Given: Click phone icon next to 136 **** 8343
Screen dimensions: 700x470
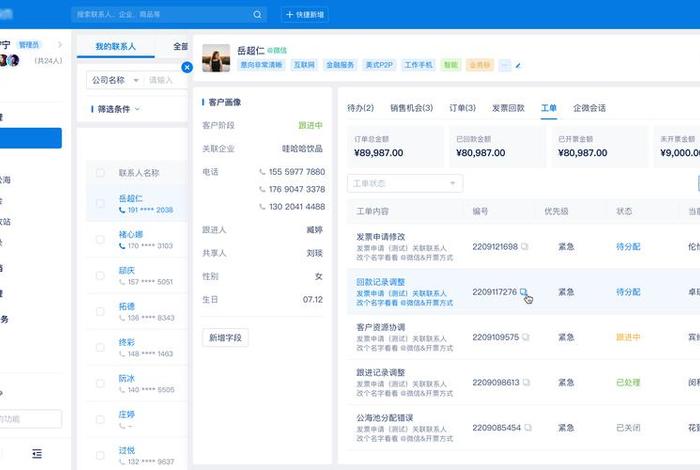Looking at the screenshot, I should 122,318.
